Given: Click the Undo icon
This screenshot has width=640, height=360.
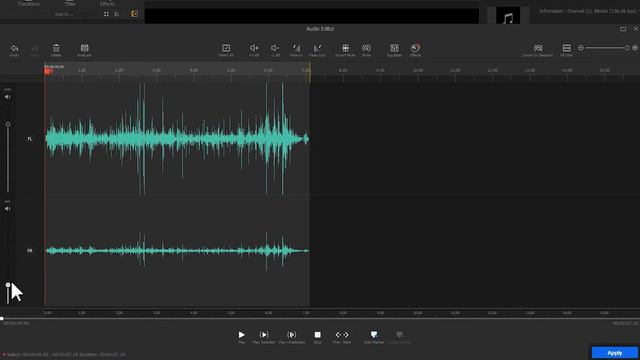Looking at the screenshot, I should point(14,49).
